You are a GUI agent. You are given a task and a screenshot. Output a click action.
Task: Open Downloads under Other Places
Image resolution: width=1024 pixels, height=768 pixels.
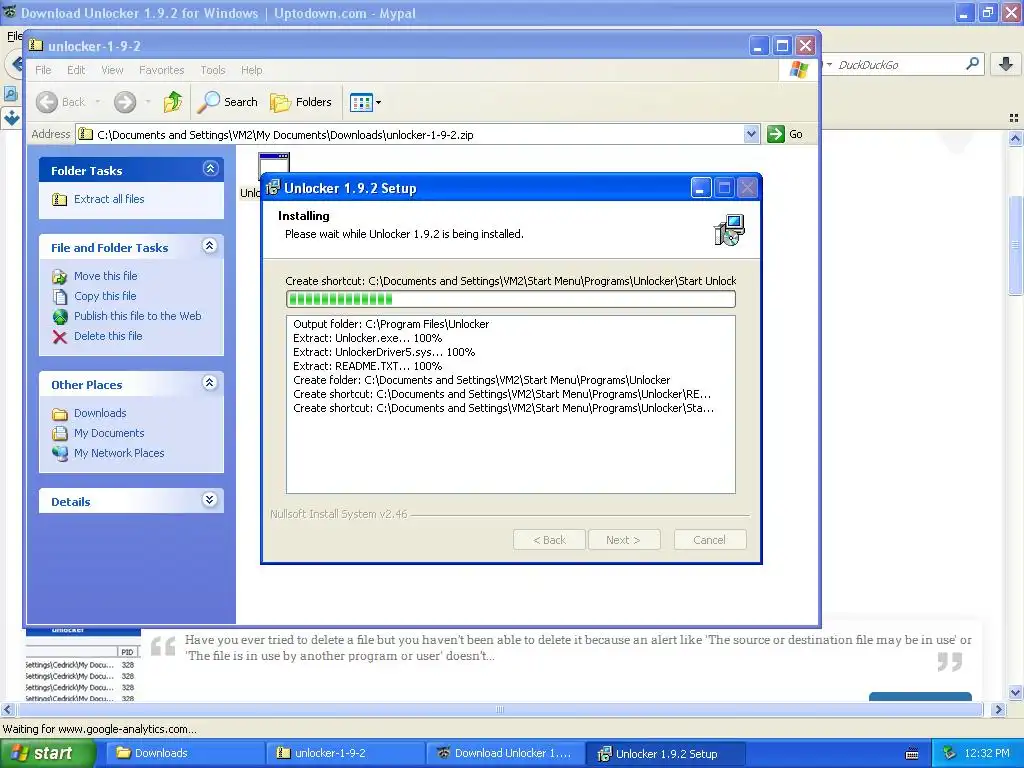tap(100, 413)
